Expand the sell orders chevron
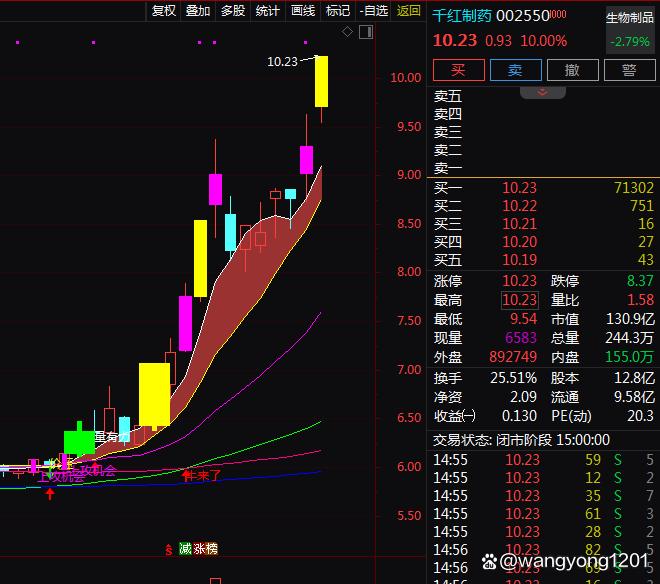660x584 pixels. pyautogui.click(x=543, y=92)
